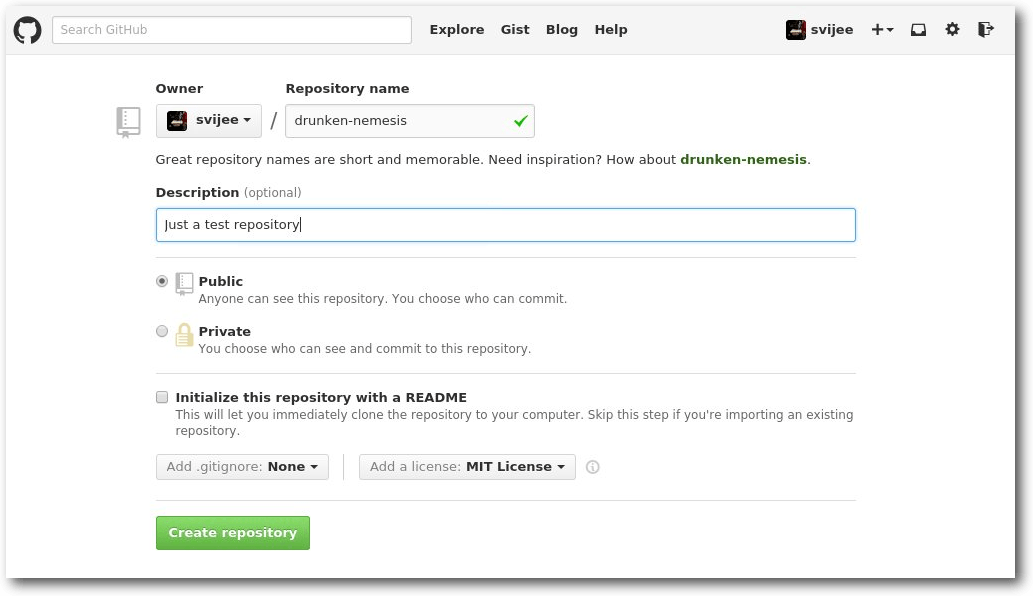Focus the Search GitHub field
Image resolution: width=1033 pixels, height=596 pixels.
pos(232,30)
